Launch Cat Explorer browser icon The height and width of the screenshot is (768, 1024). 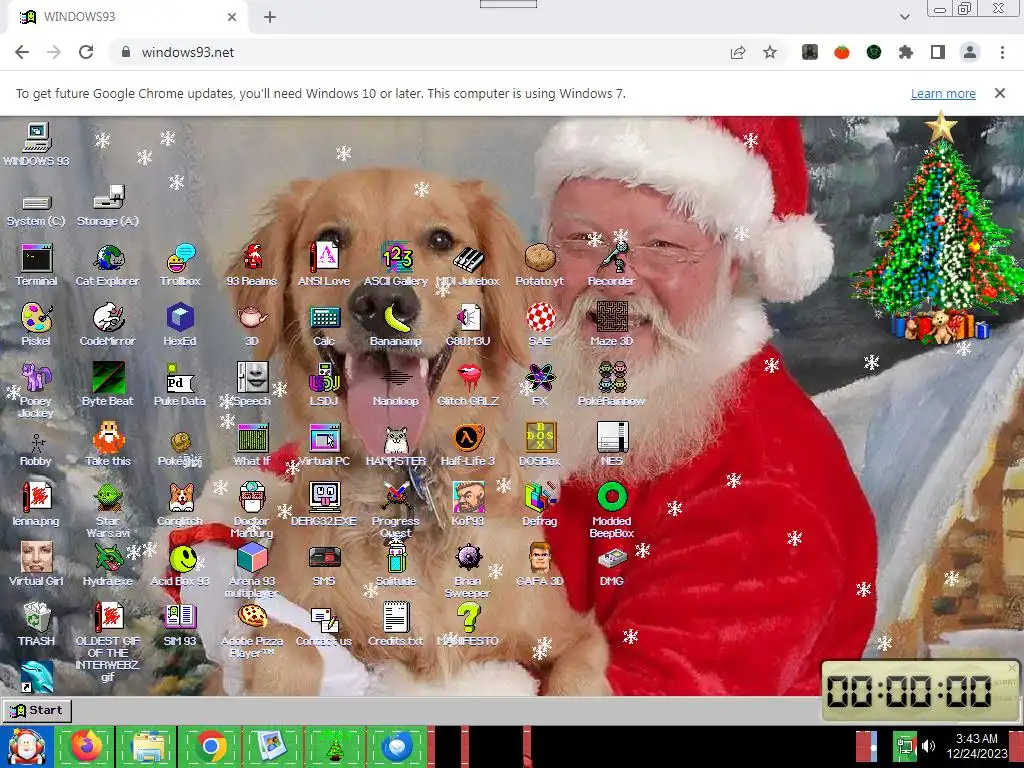108,265
